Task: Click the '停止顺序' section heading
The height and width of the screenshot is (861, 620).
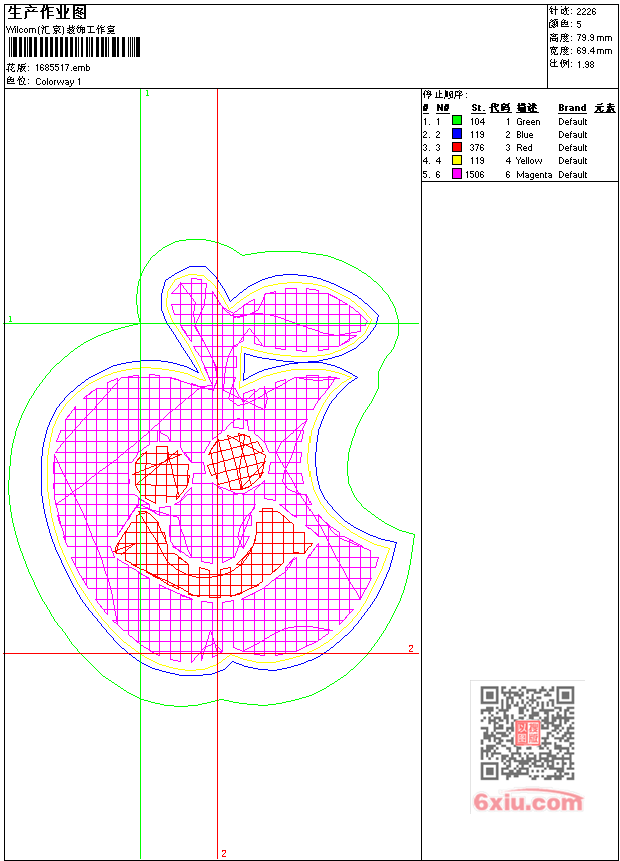Action: [x=445, y=94]
